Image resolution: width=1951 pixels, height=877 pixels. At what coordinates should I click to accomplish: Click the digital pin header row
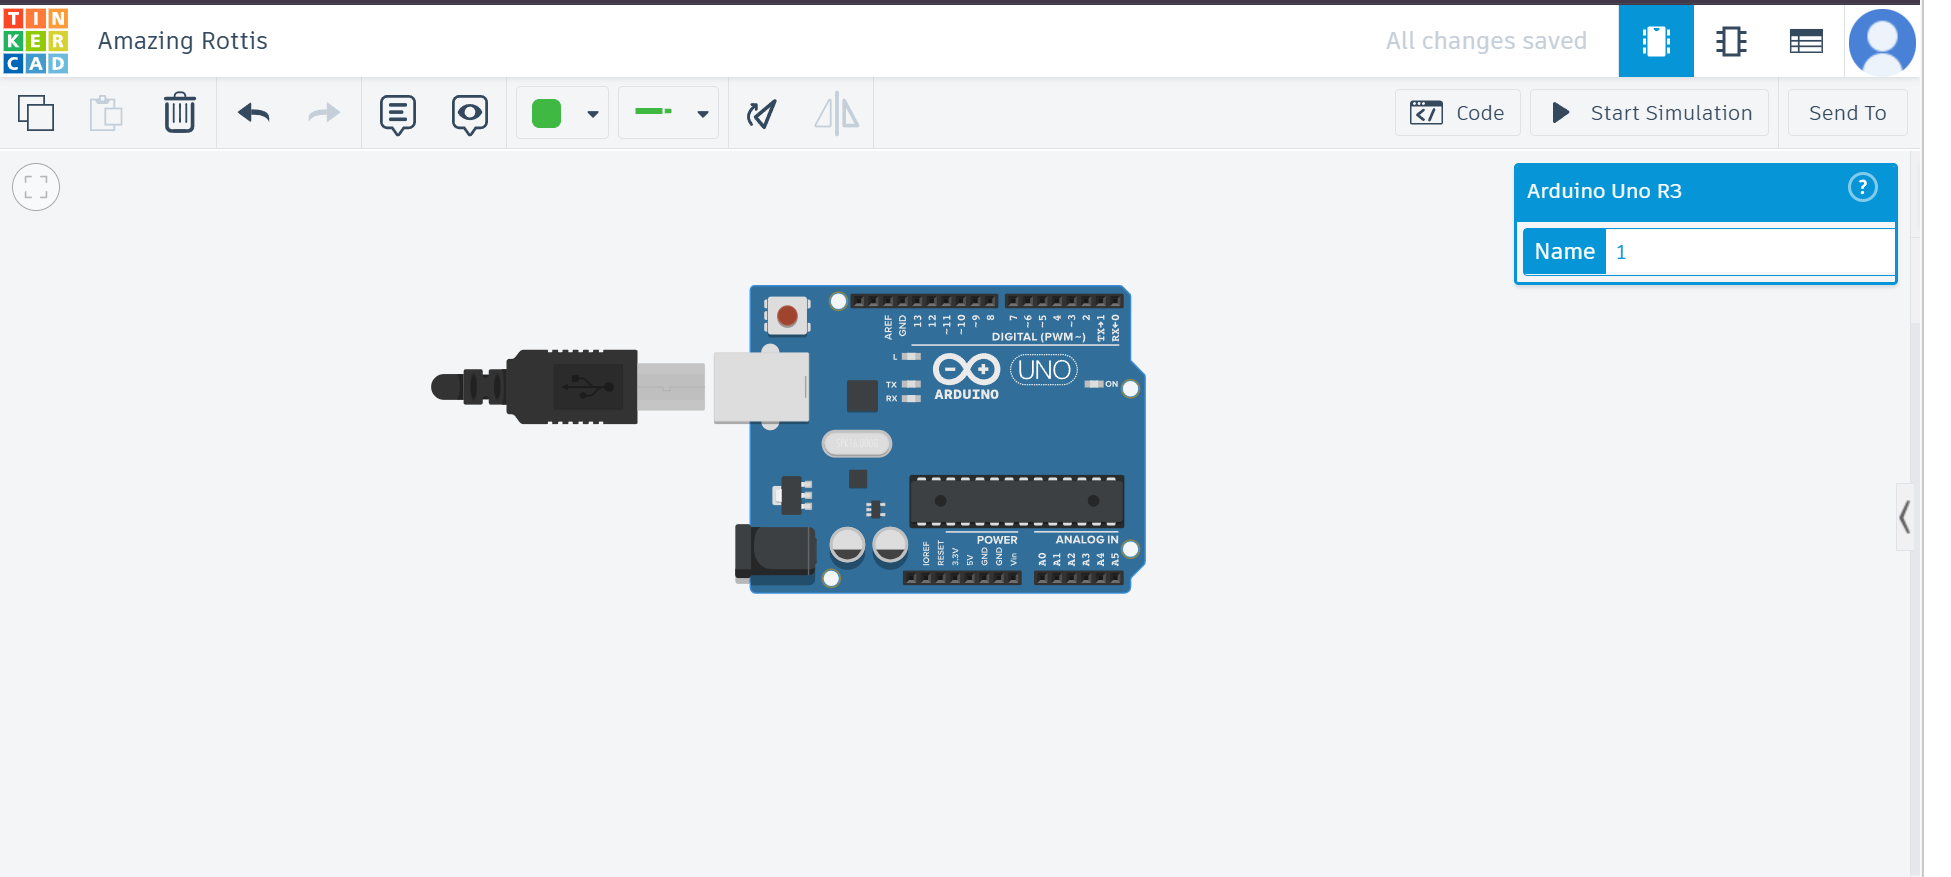987,301
